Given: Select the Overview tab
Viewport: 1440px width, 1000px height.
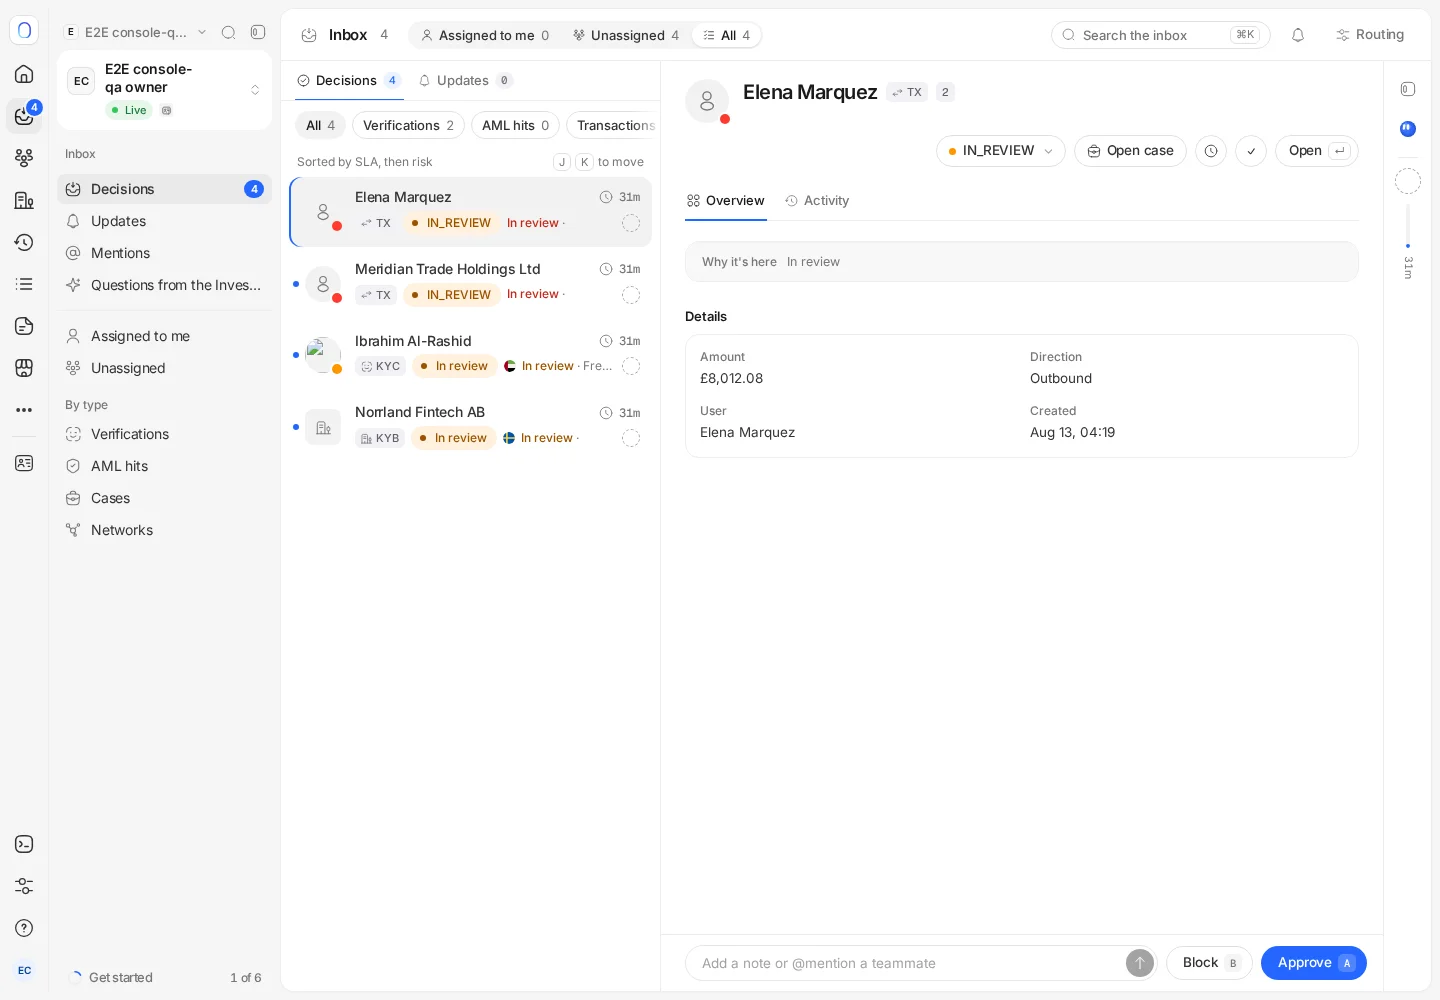Looking at the screenshot, I should 726,200.
